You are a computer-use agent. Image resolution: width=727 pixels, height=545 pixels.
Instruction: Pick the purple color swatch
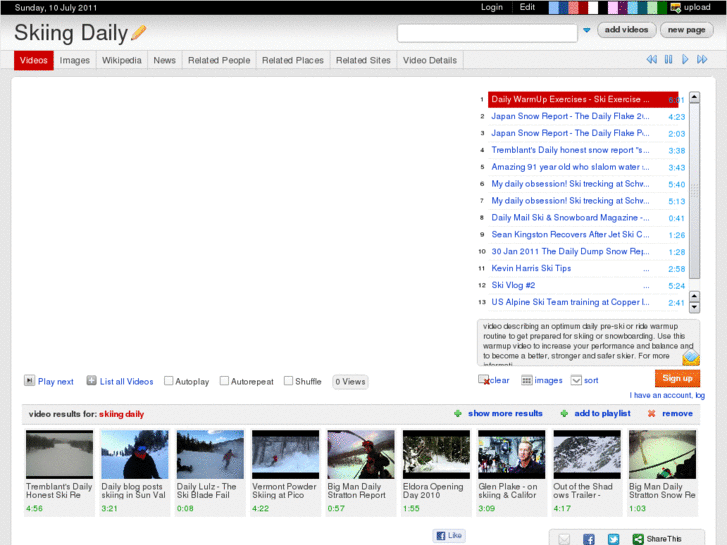pos(623,7)
